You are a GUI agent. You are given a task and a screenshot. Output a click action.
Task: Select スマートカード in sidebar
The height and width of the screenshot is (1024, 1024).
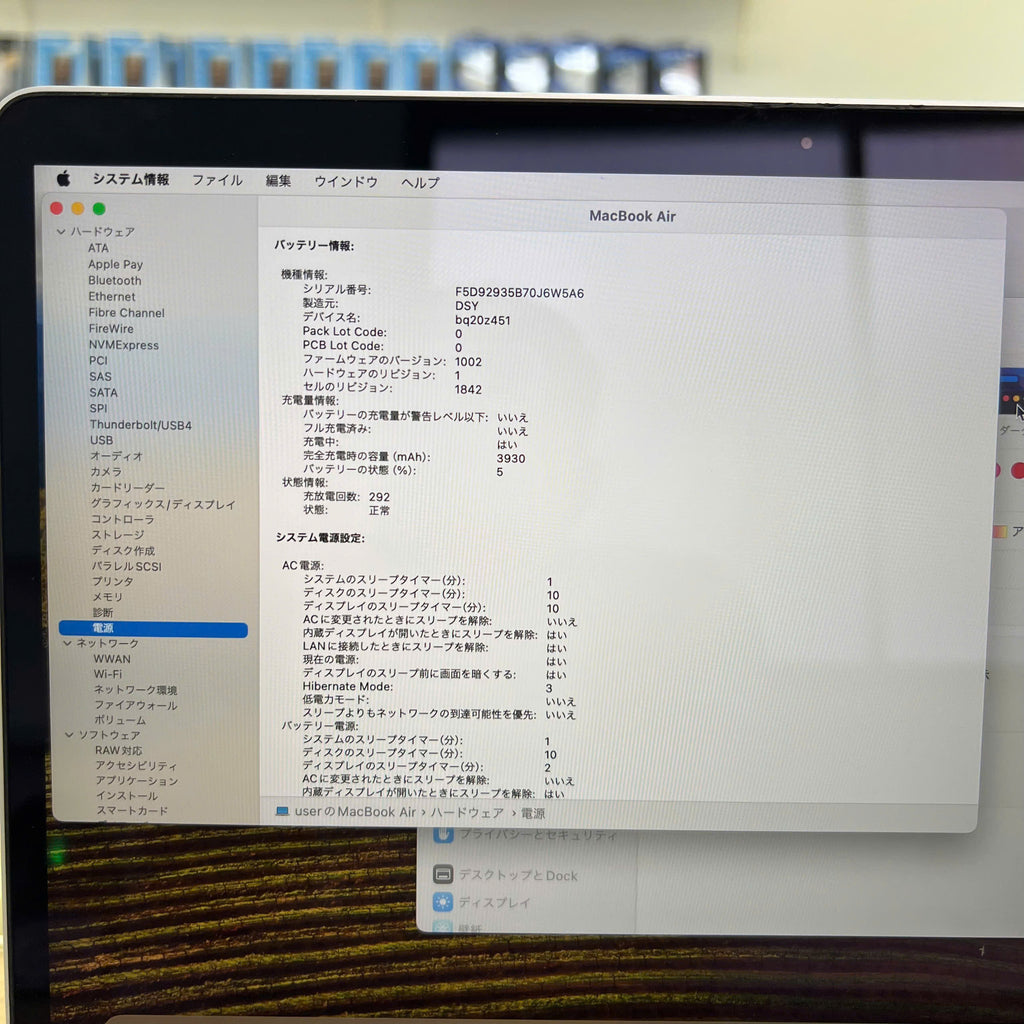point(133,810)
